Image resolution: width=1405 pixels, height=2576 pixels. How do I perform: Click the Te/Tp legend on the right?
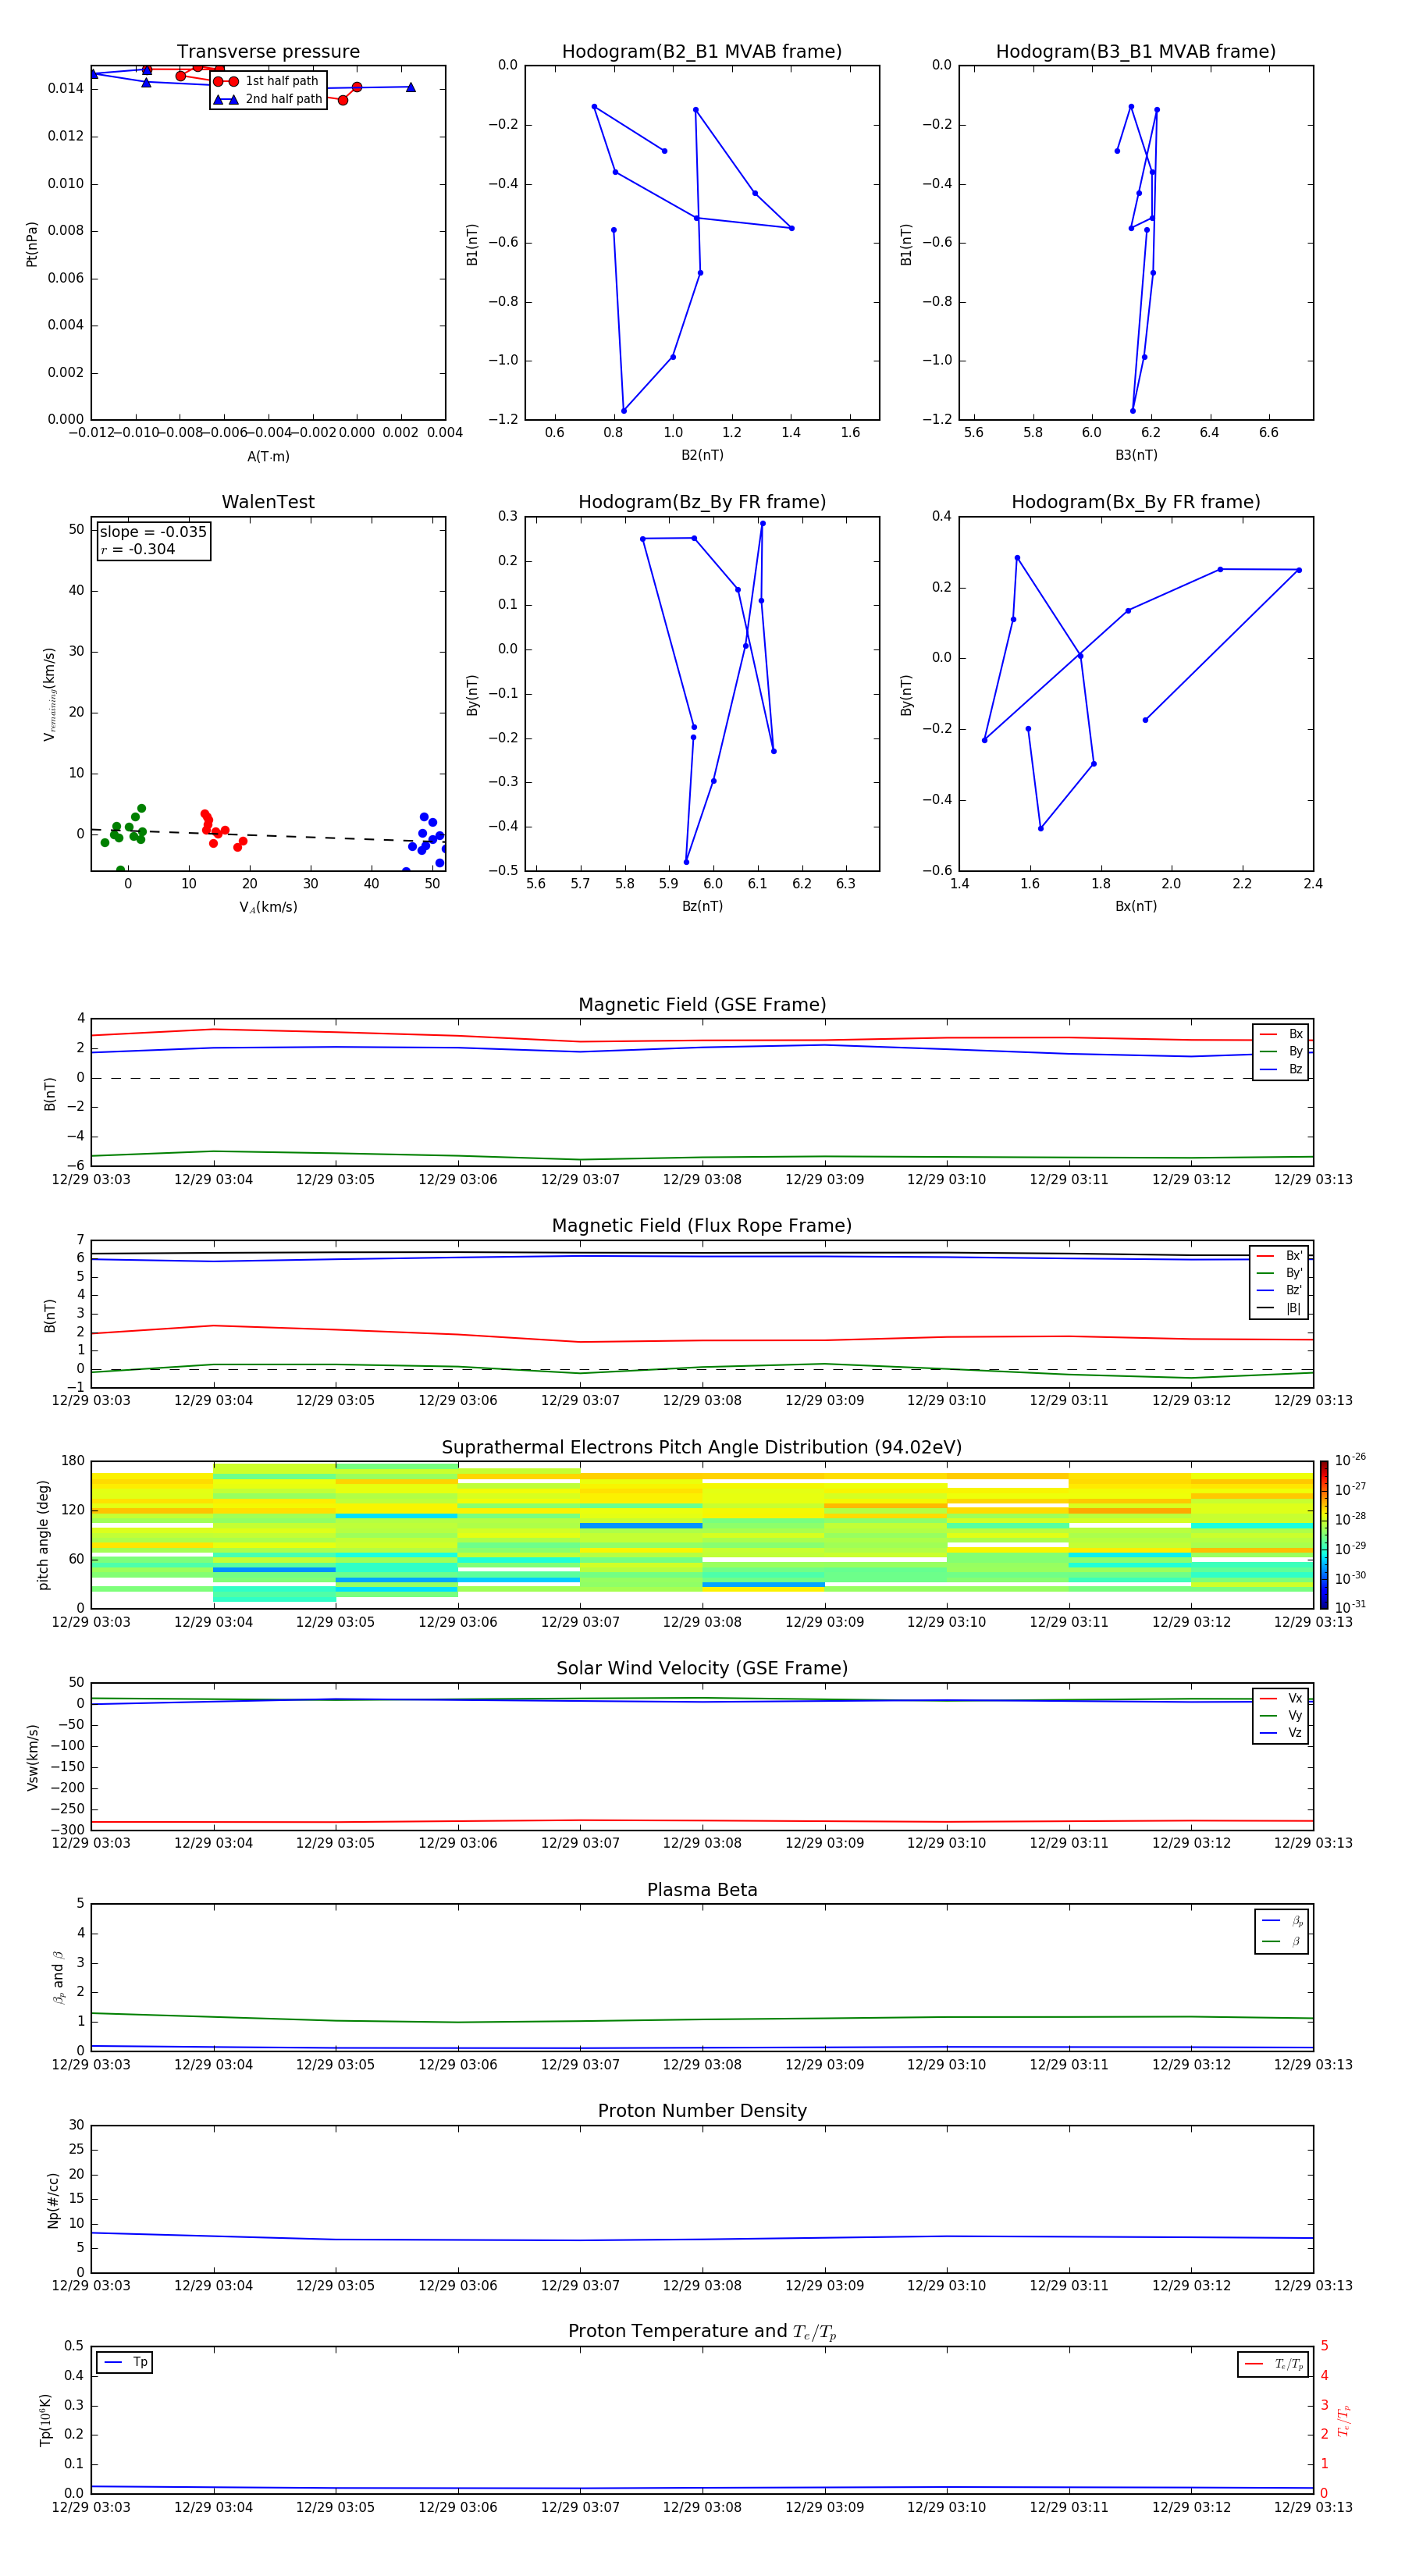click(x=1272, y=2364)
